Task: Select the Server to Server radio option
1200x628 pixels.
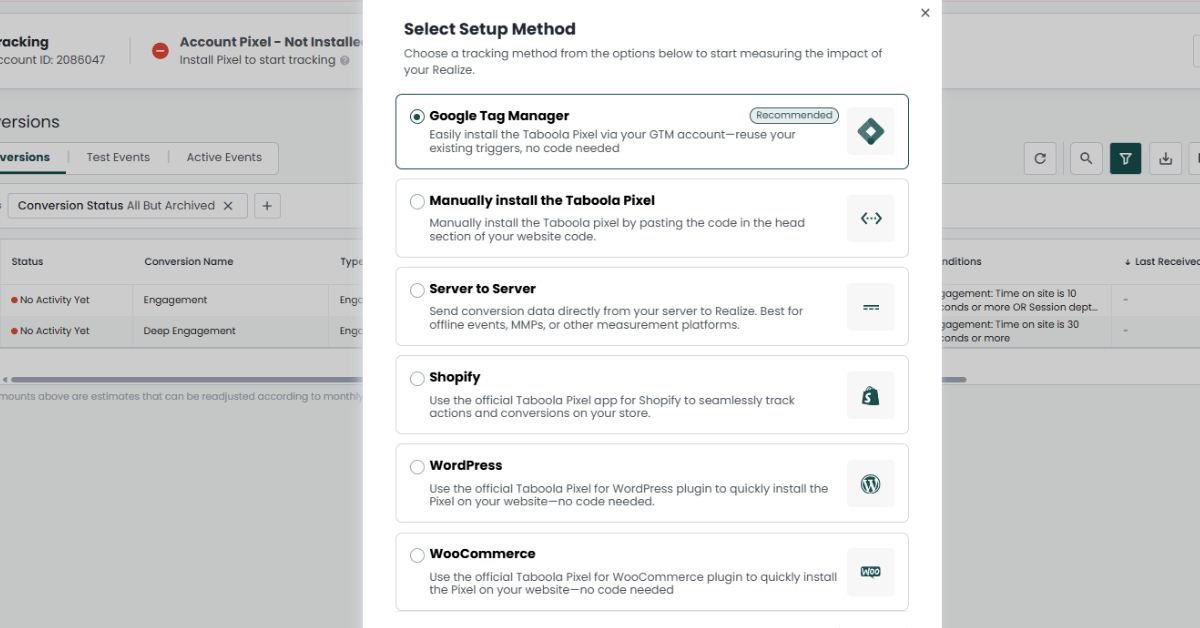Action: click(417, 290)
